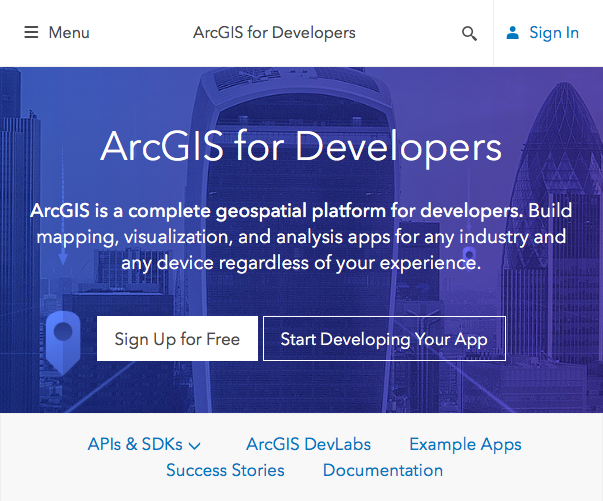Viewport: 603px width, 501px height.
Task: Click the Menu label
Action: 69,33
